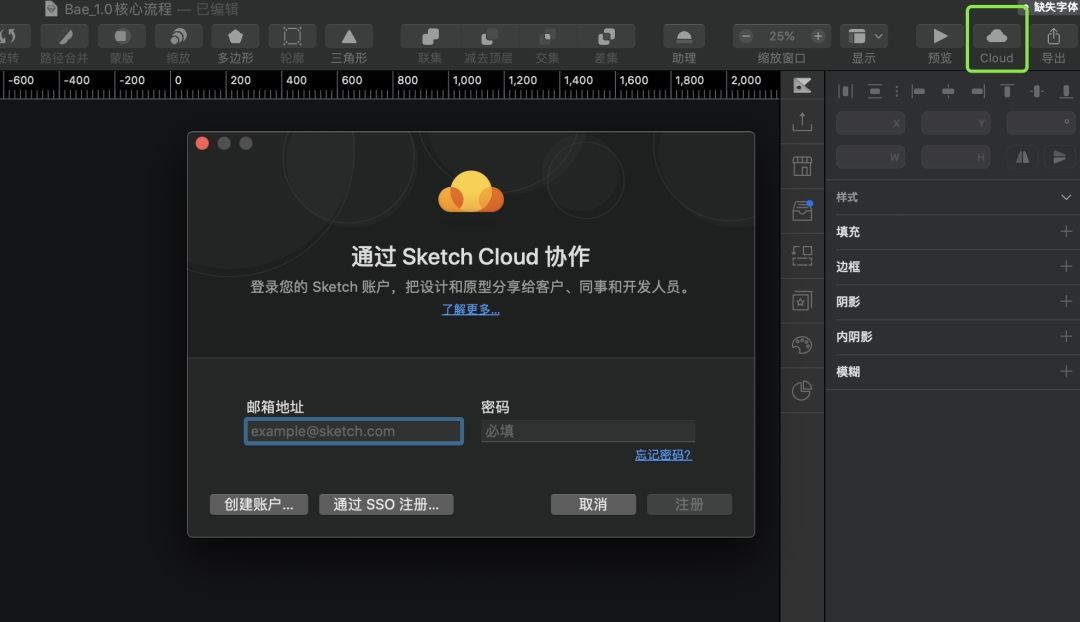Zoom out with the minus button
This screenshot has width=1080, height=622.
pos(746,36)
